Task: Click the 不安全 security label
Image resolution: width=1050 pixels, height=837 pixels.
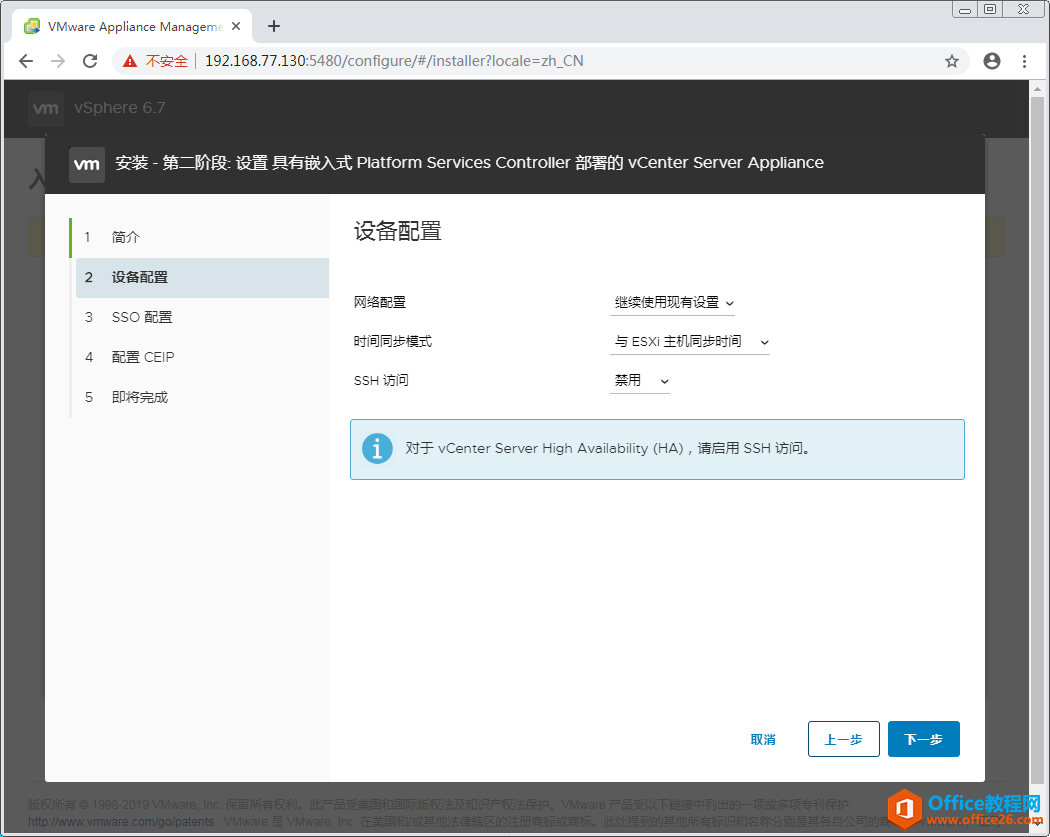Action: coord(166,61)
